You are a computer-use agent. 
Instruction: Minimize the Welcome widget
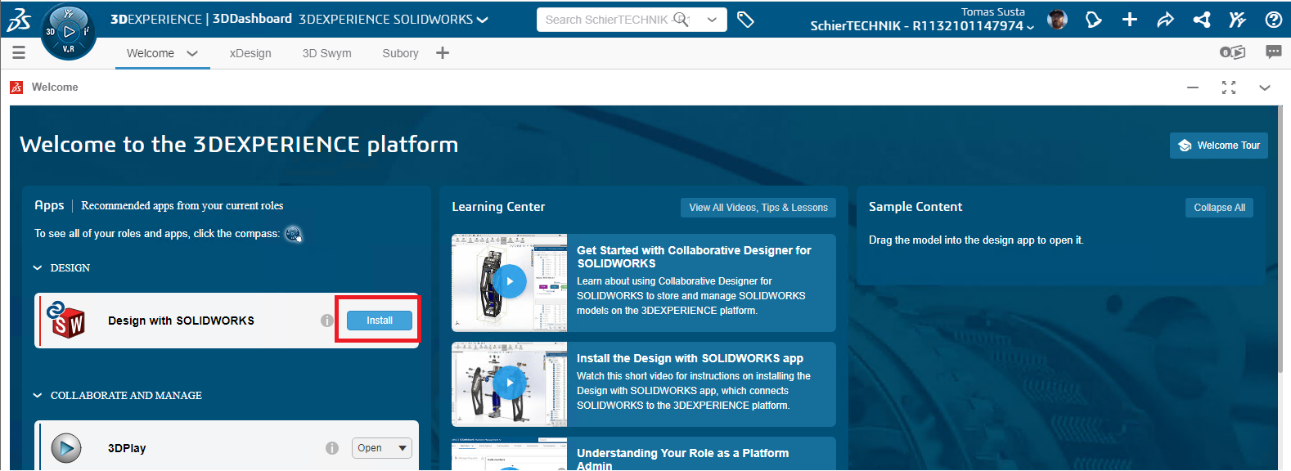pyautogui.click(x=1192, y=87)
